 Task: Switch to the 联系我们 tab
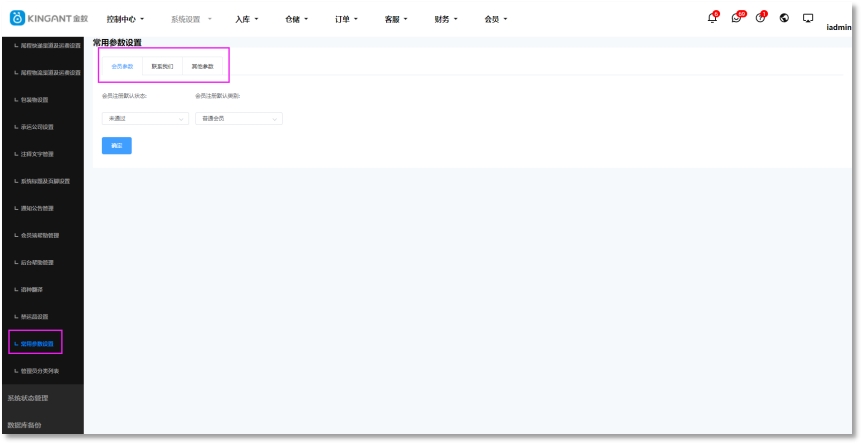(162, 66)
